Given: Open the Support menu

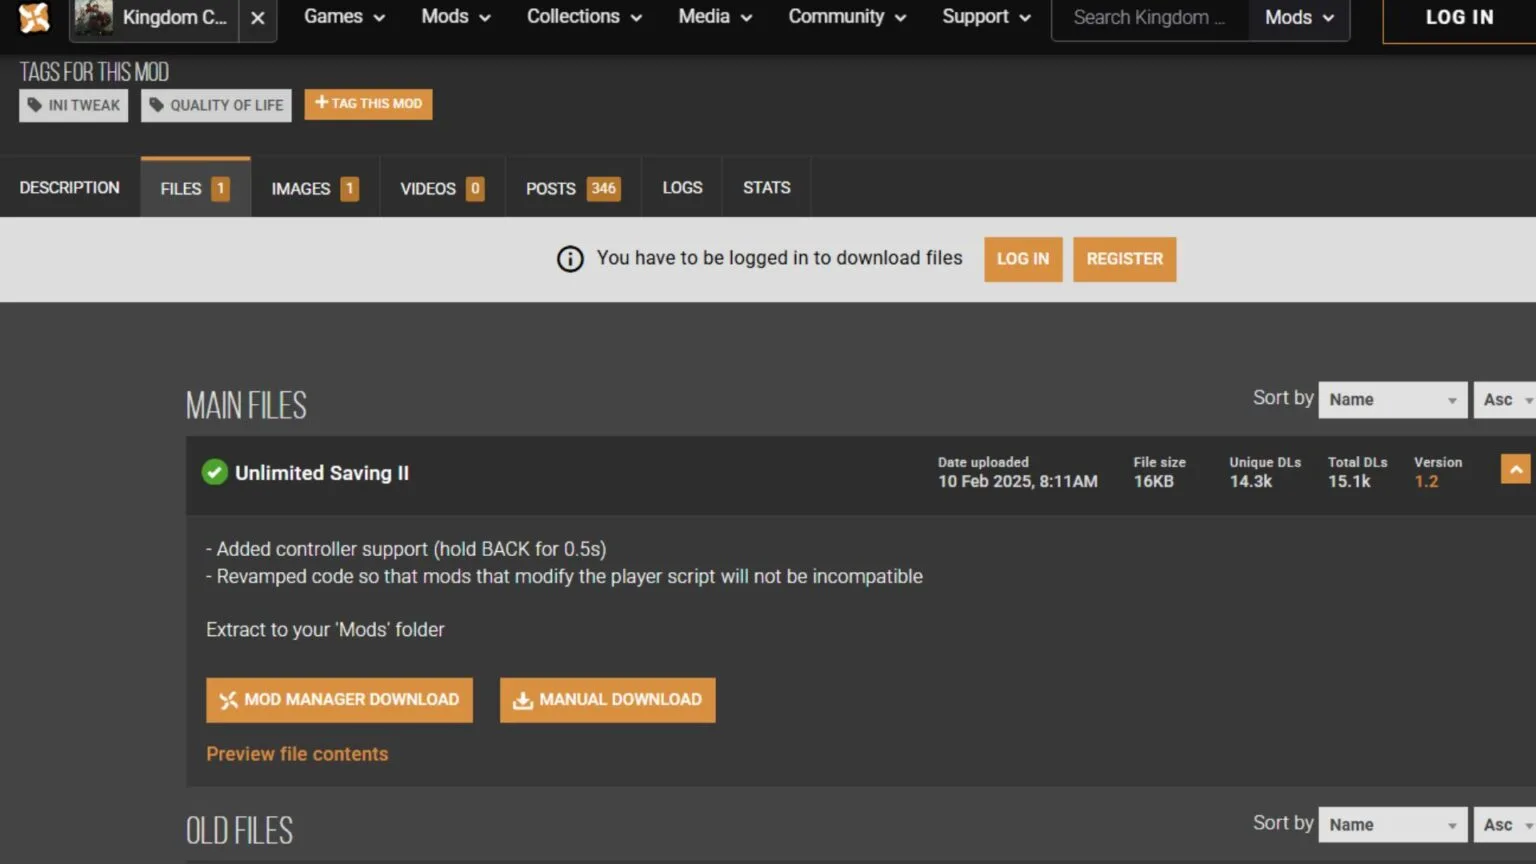Looking at the screenshot, I should pyautogui.click(x=986, y=17).
